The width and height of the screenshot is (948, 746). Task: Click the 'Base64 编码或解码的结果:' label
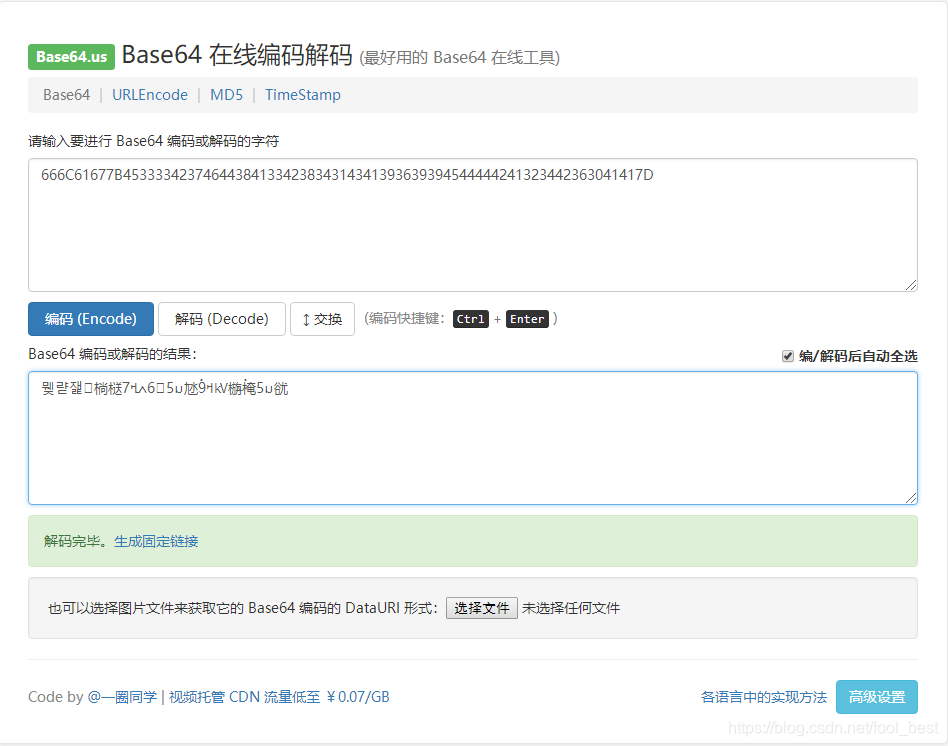(x=112, y=354)
